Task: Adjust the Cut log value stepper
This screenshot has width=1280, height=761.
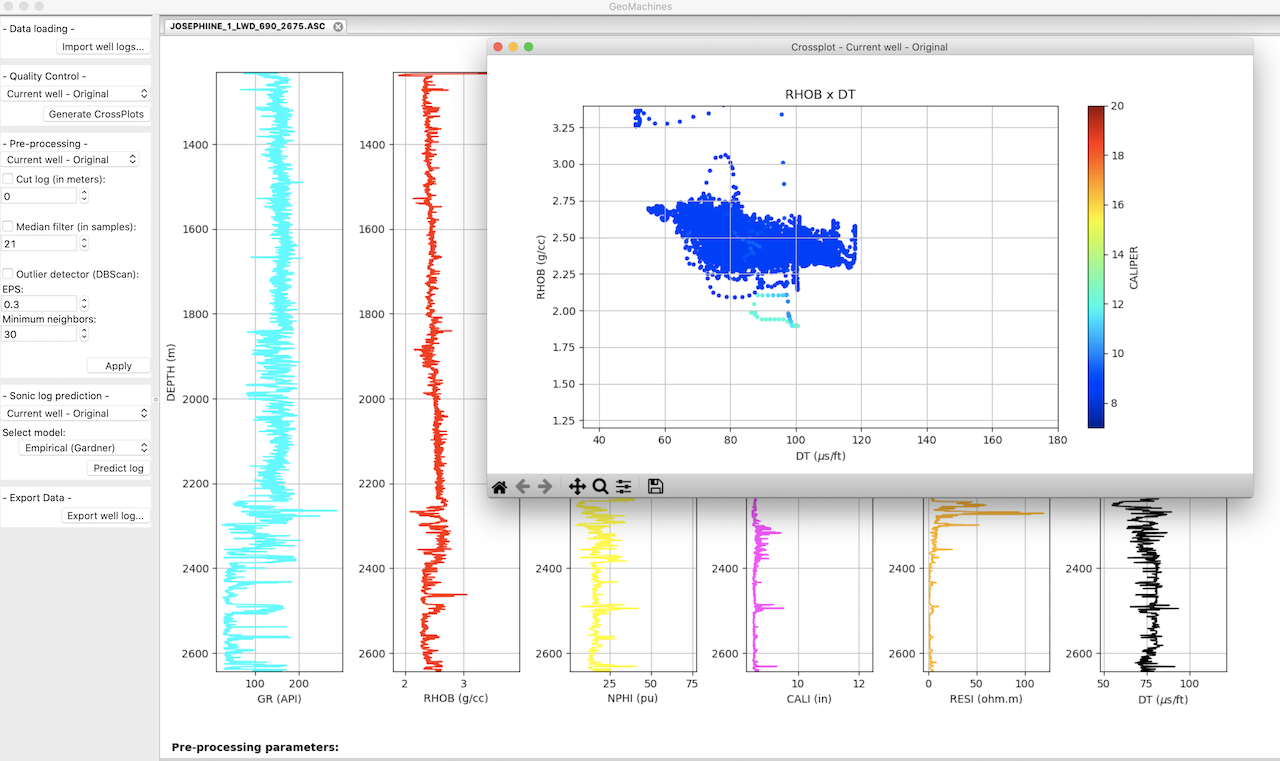Action: [84, 196]
